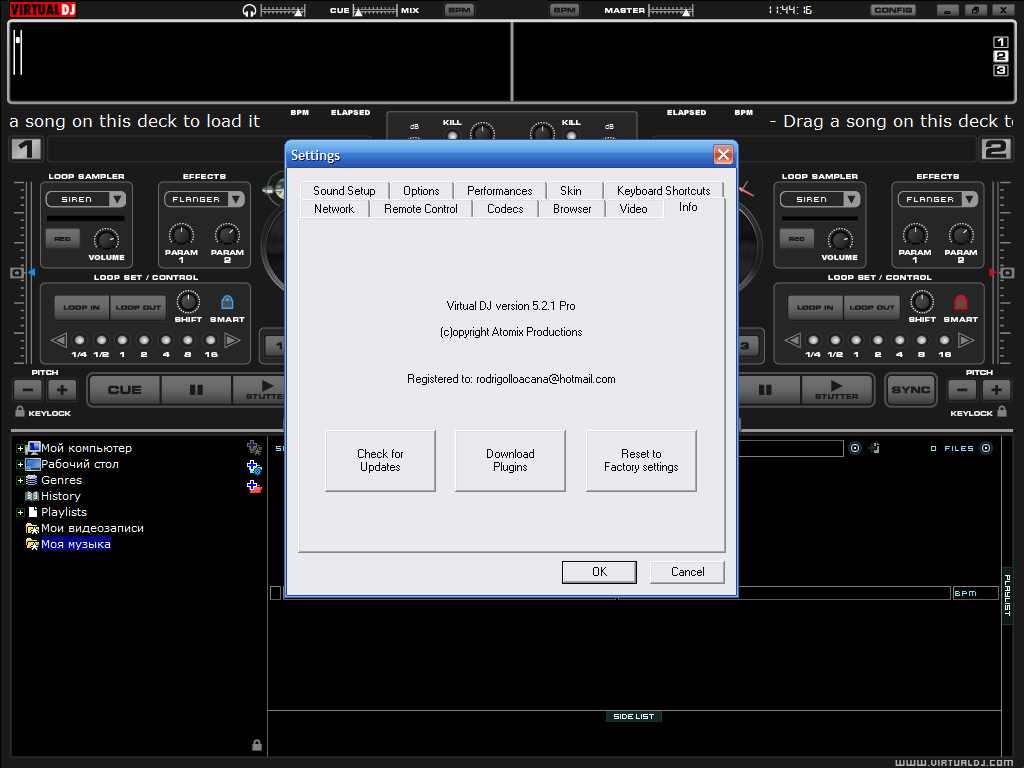Open the SIDE LIST panel tab

pyautogui.click(x=633, y=716)
